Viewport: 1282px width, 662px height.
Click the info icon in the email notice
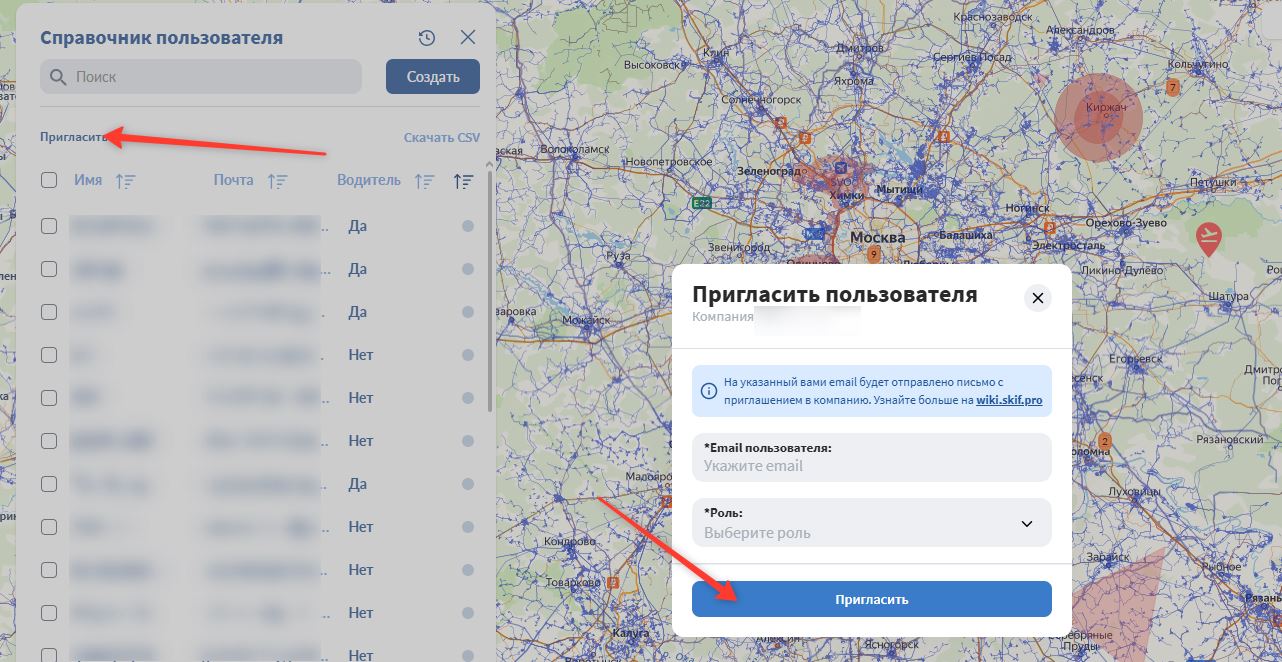click(709, 391)
